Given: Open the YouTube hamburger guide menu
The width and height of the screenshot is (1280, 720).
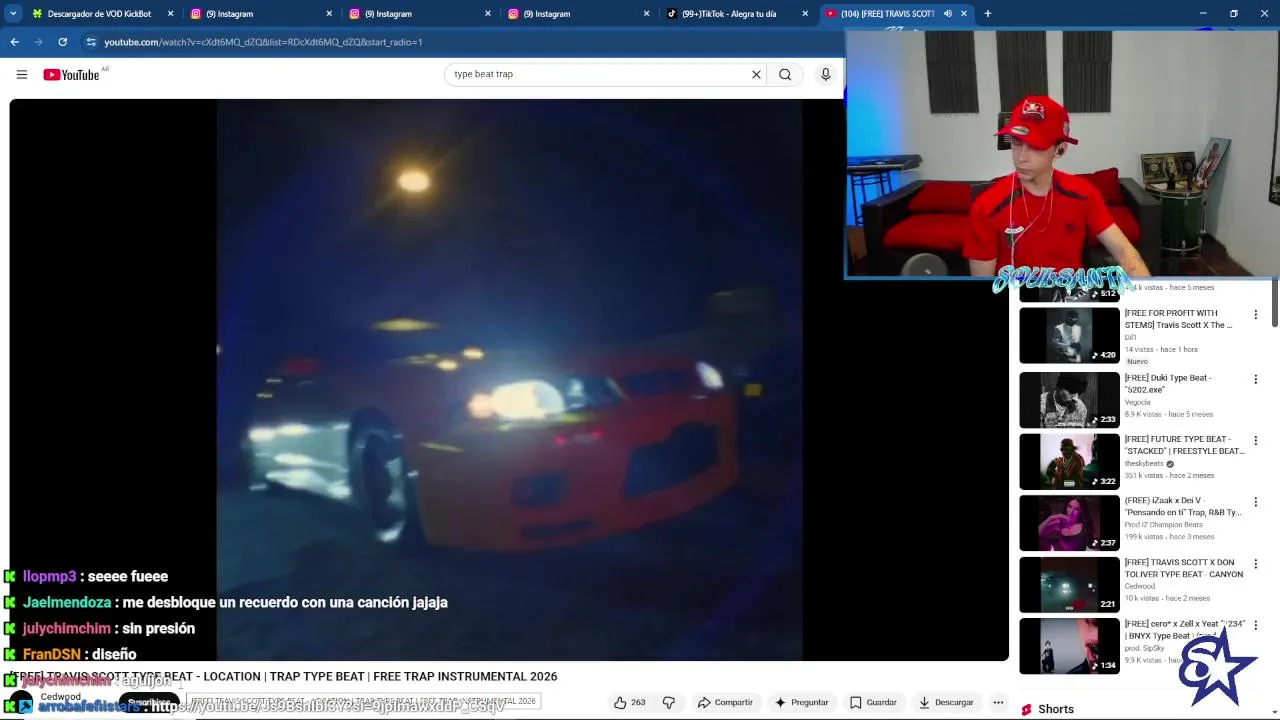Looking at the screenshot, I should 21,74.
